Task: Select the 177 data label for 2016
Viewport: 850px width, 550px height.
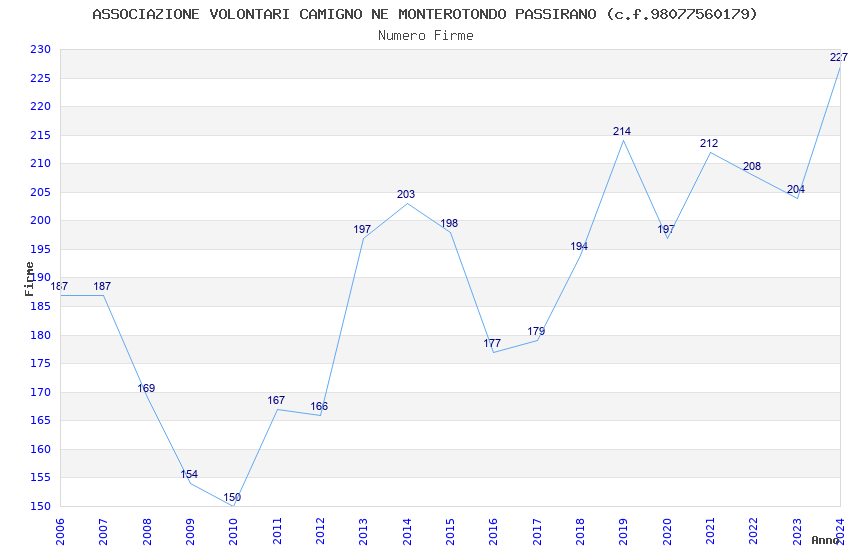Action: pyautogui.click(x=492, y=343)
